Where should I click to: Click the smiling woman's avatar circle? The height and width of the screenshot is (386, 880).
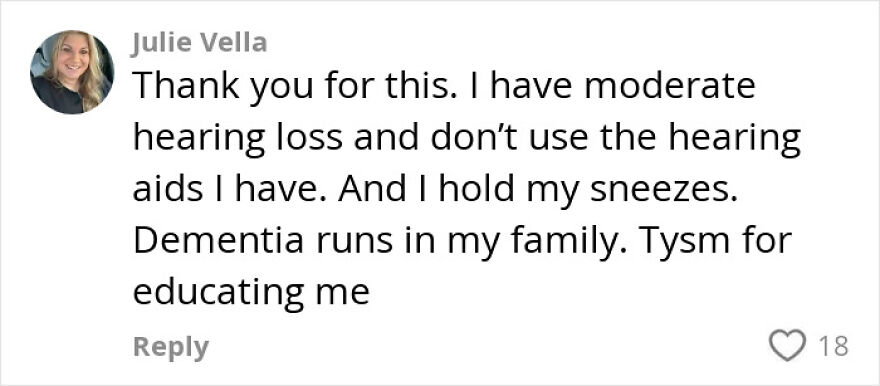click(x=72, y=72)
